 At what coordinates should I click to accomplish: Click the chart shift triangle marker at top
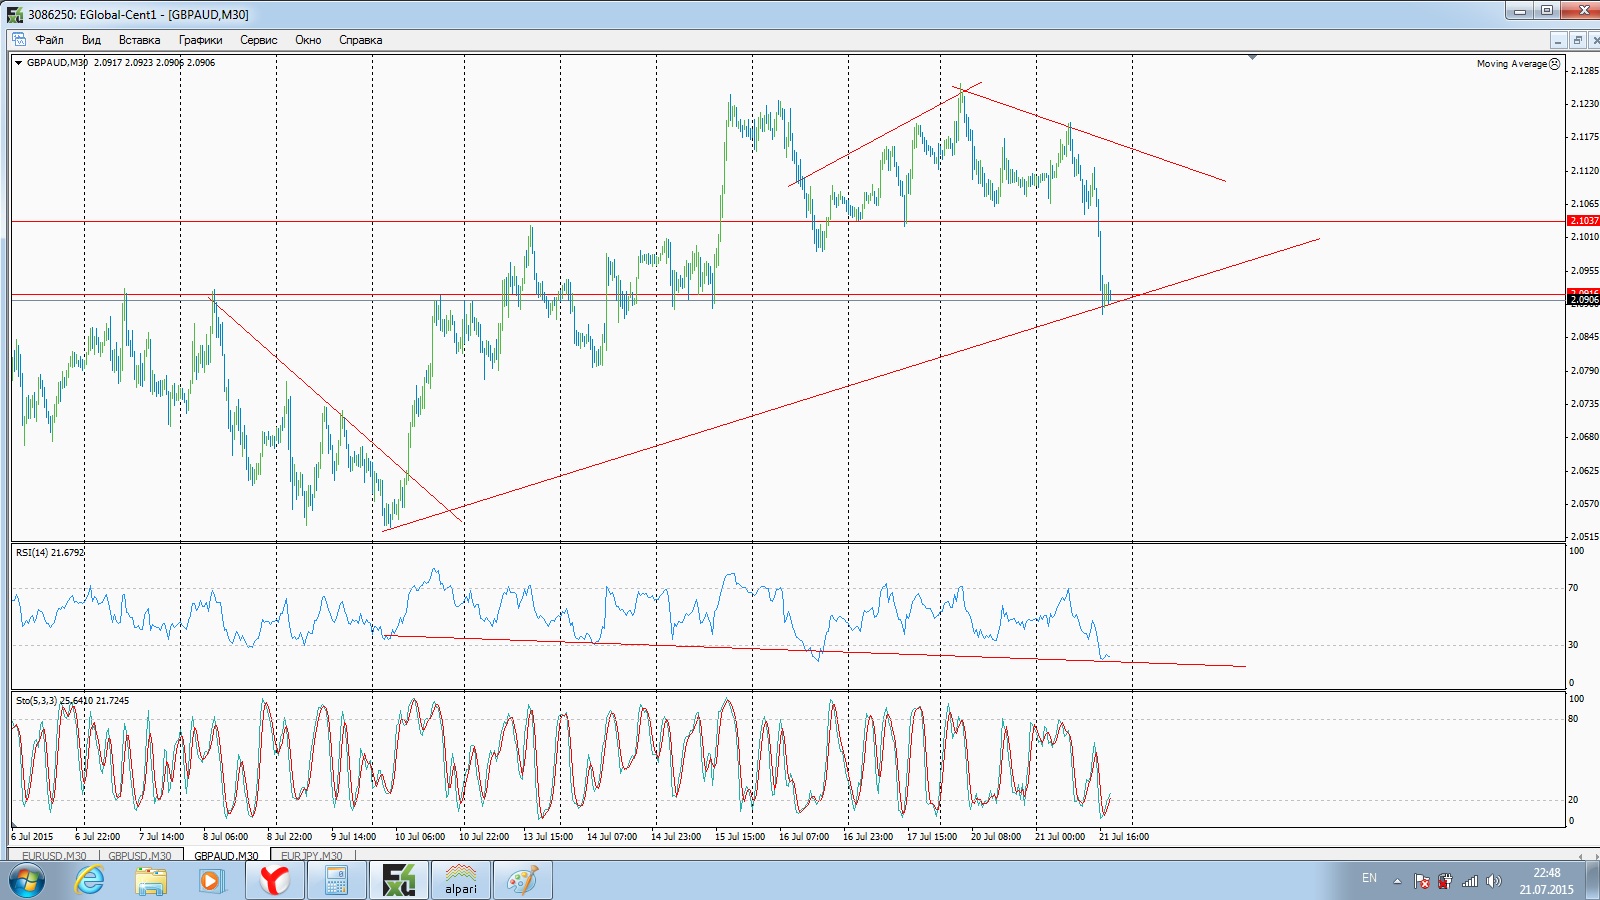point(1252,58)
